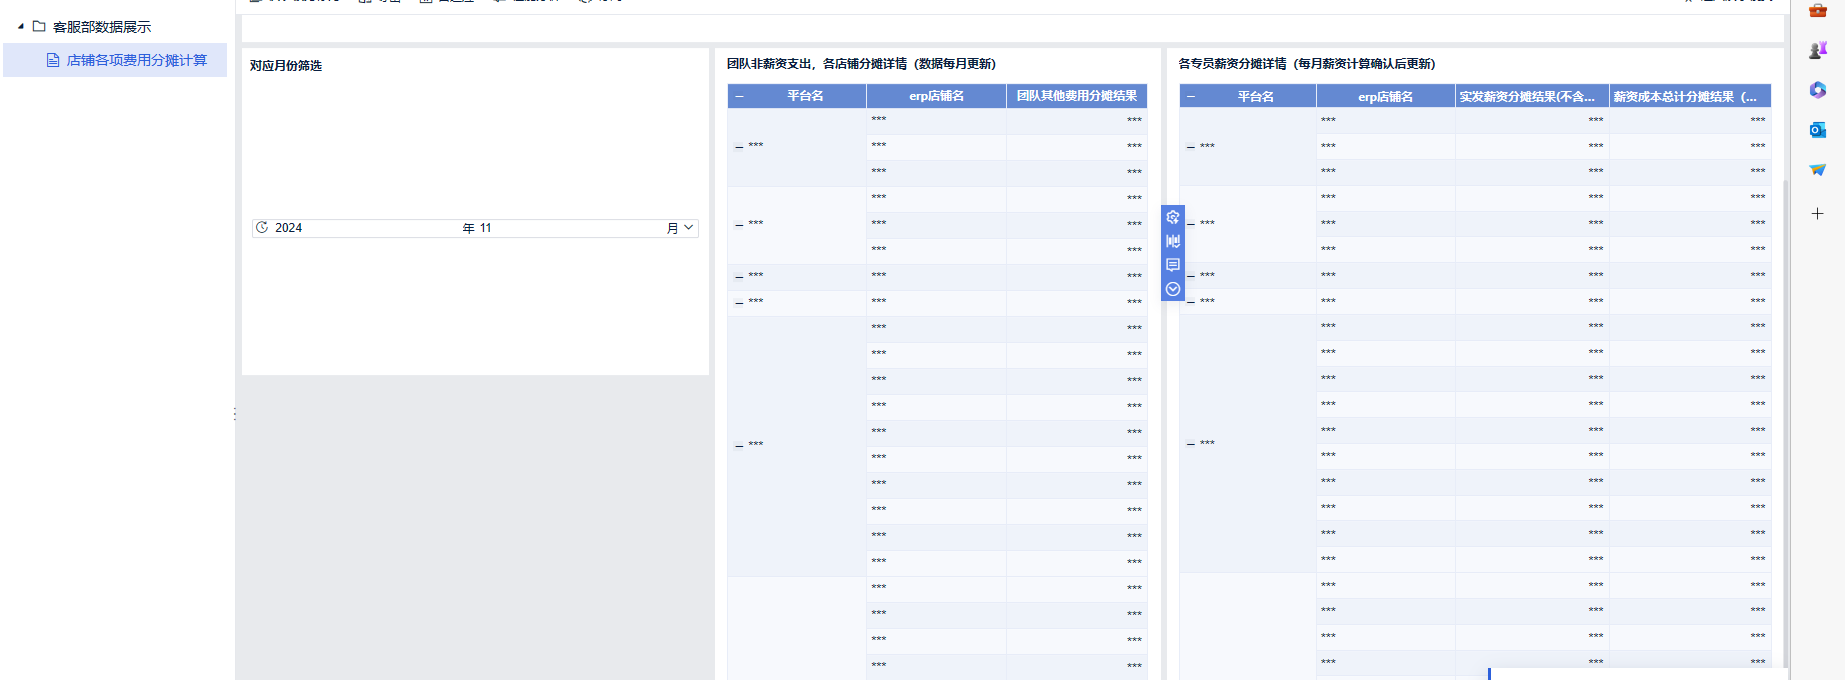
Task: Open the Edge sidebar toolbox icon
Action: pyautogui.click(x=1818, y=10)
